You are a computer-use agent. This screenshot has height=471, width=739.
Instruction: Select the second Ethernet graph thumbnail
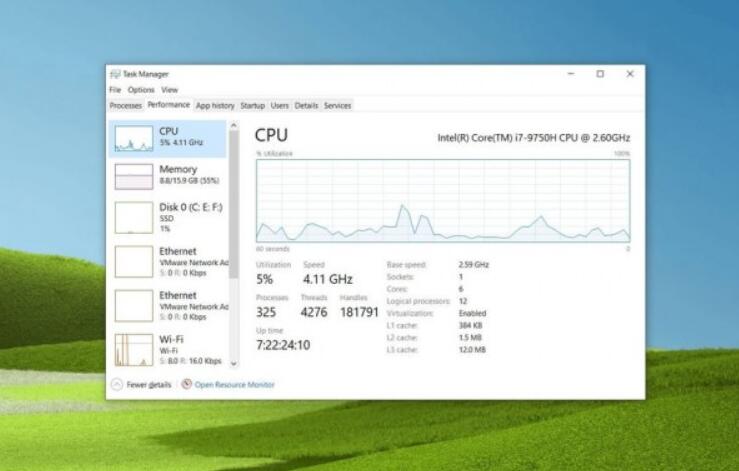(134, 306)
